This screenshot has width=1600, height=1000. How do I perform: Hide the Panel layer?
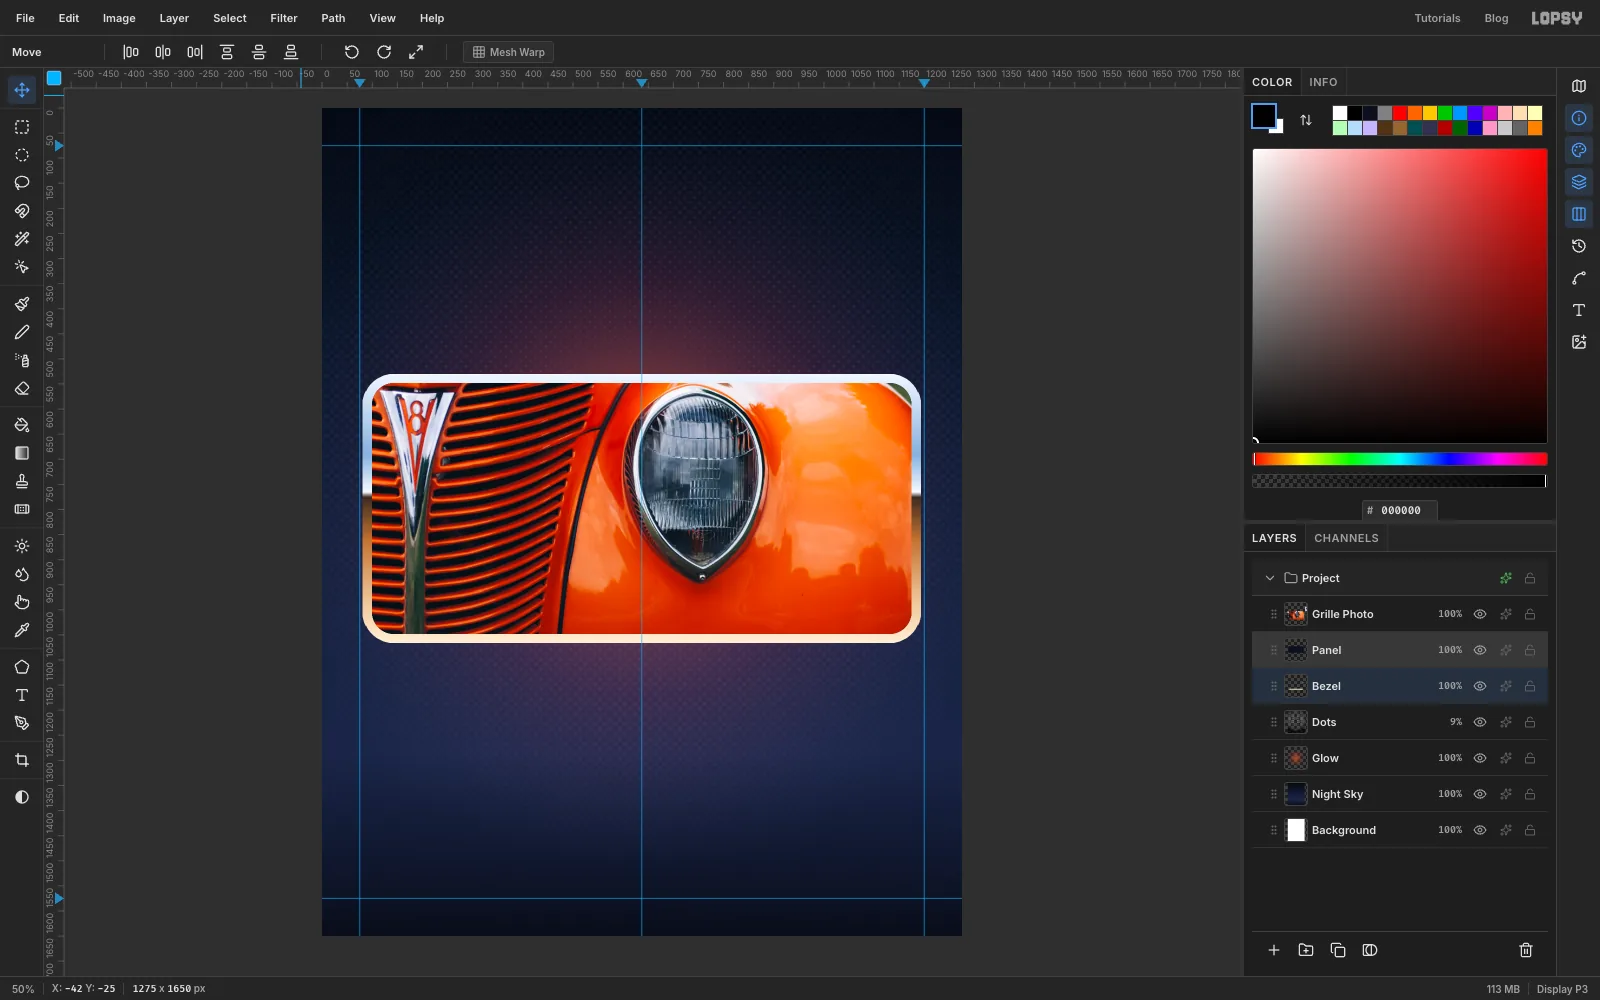(1480, 650)
